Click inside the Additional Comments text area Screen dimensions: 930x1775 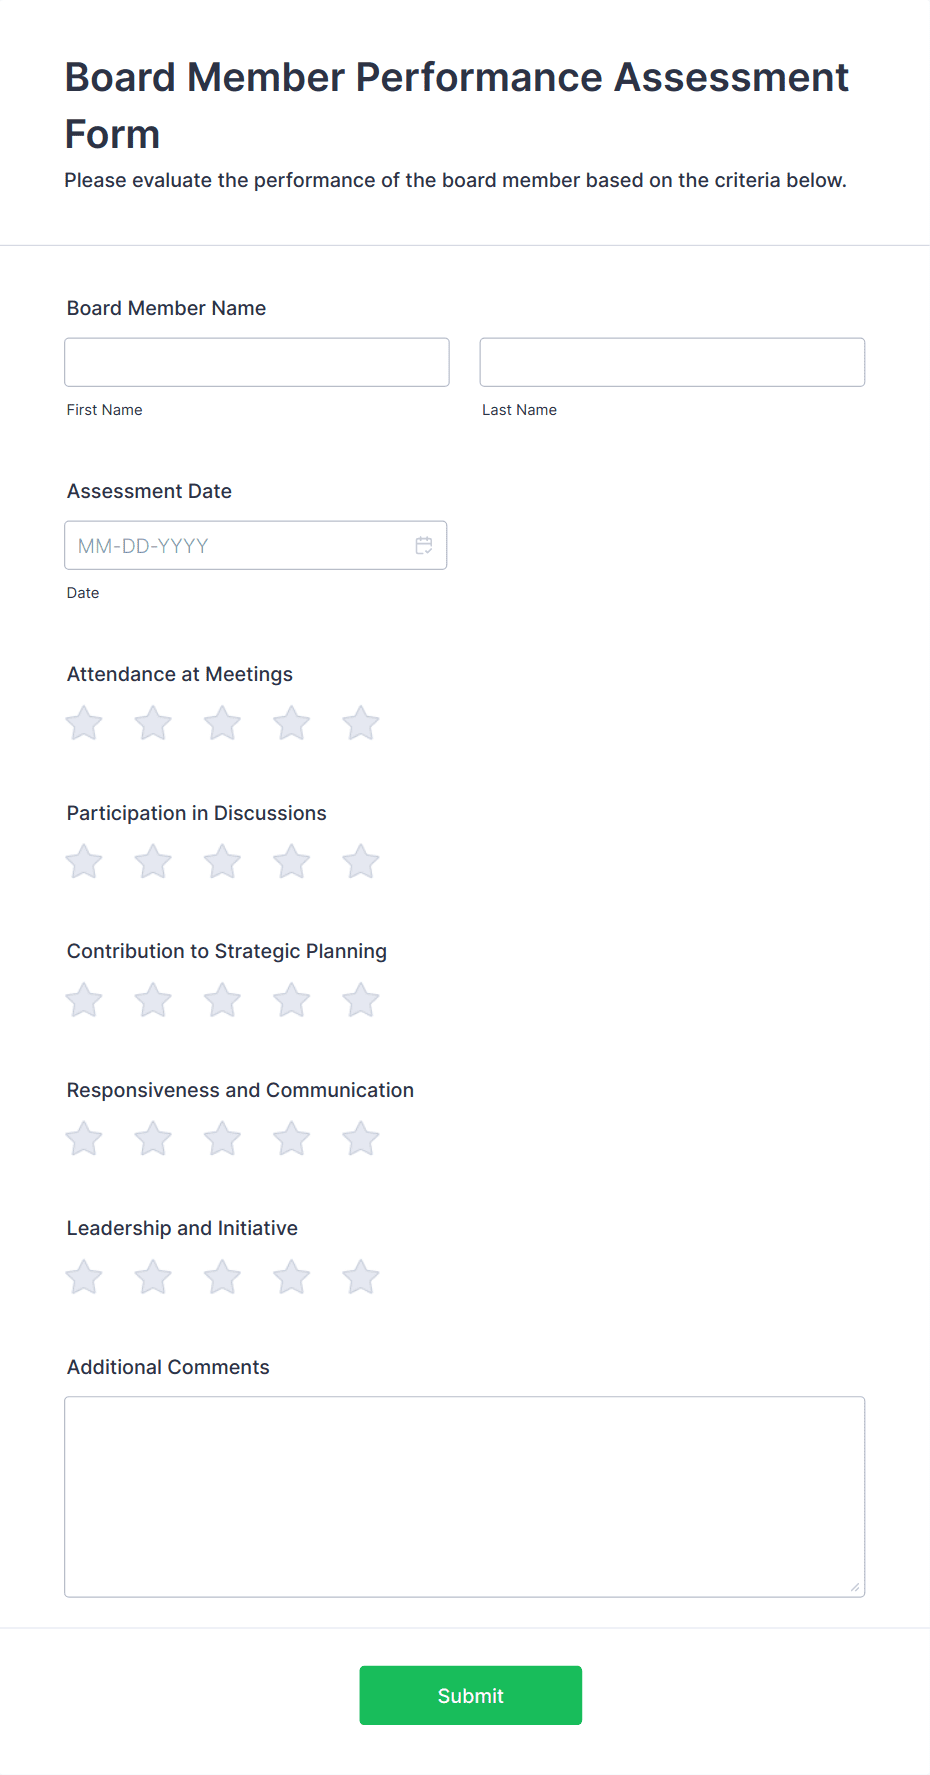click(x=465, y=1497)
